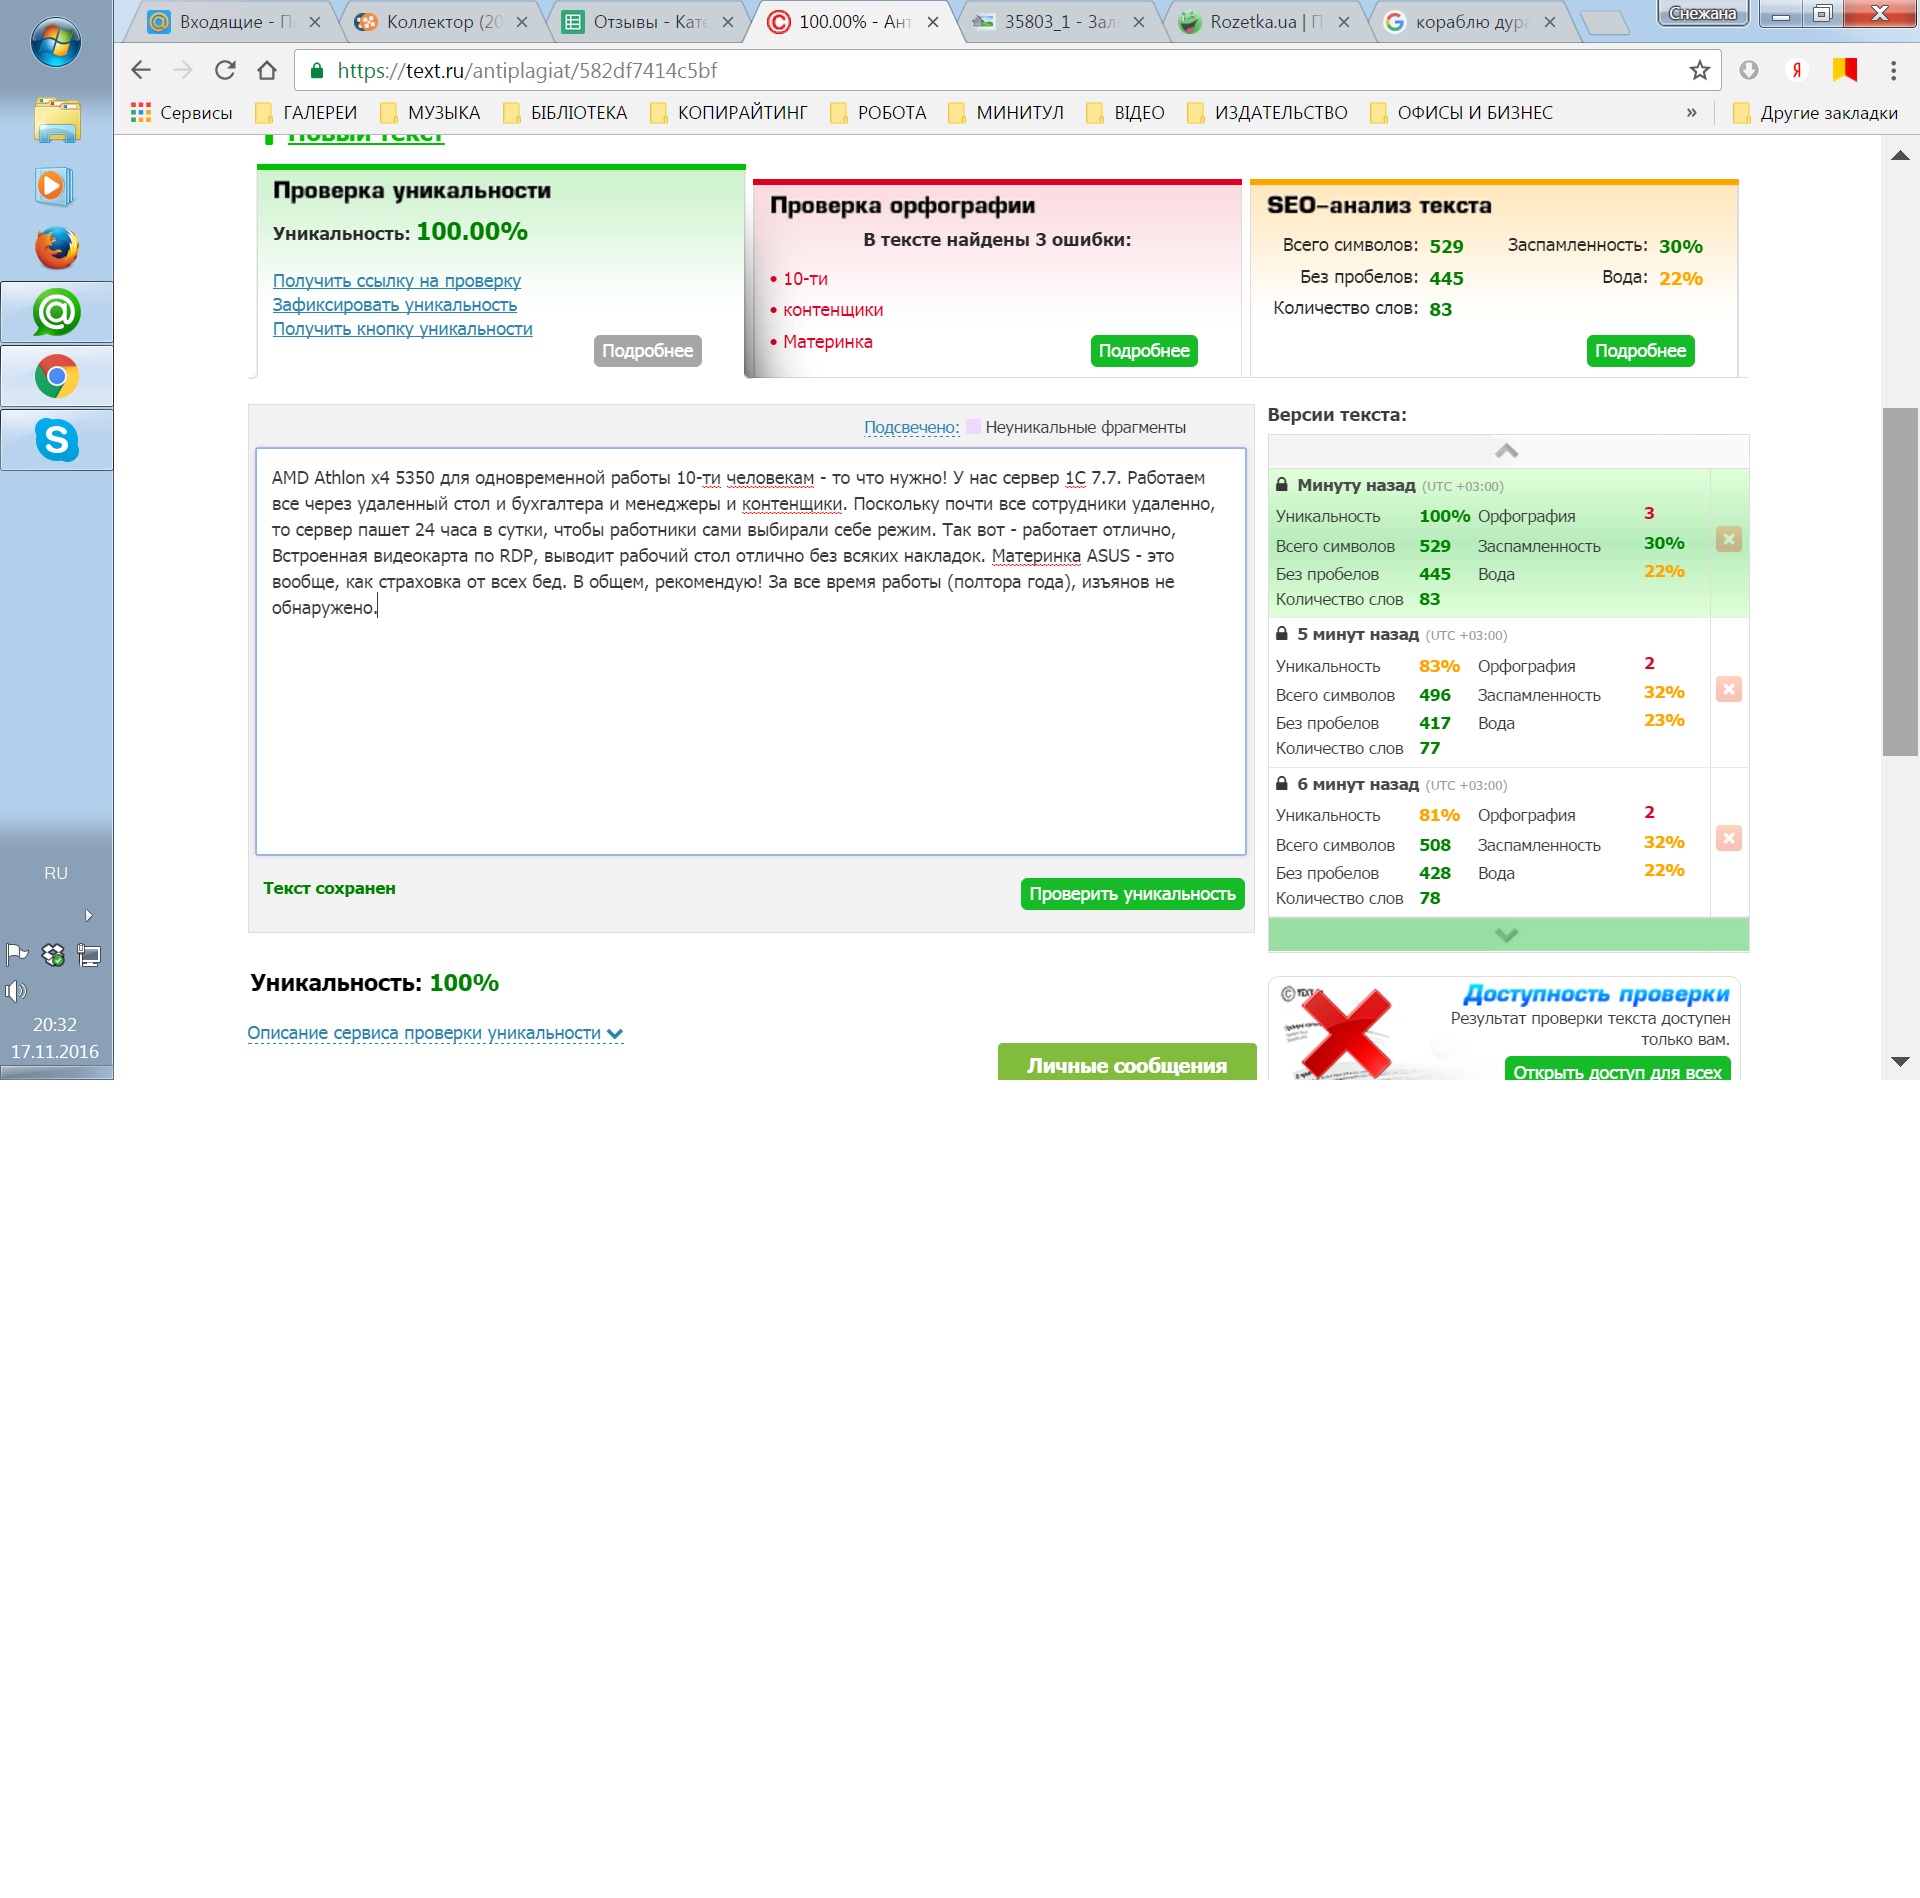The height and width of the screenshot is (1898, 1920).
Task: Bookmark this page with the star icon
Action: (1699, 70)
